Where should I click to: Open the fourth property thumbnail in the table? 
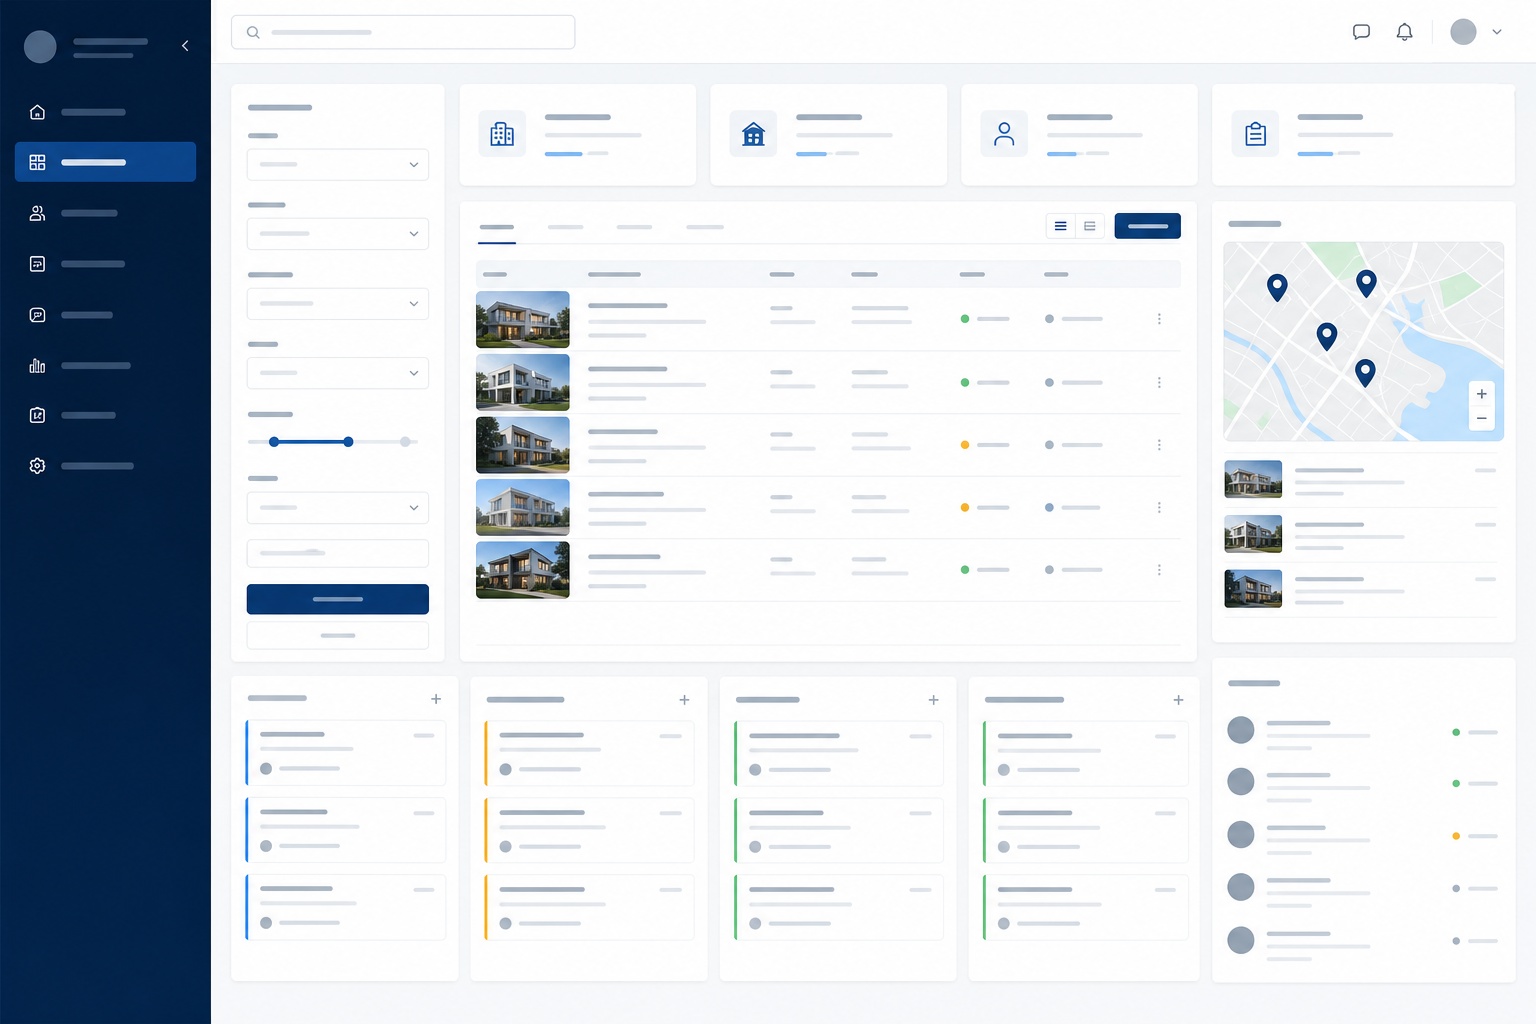tap(523, 507)
